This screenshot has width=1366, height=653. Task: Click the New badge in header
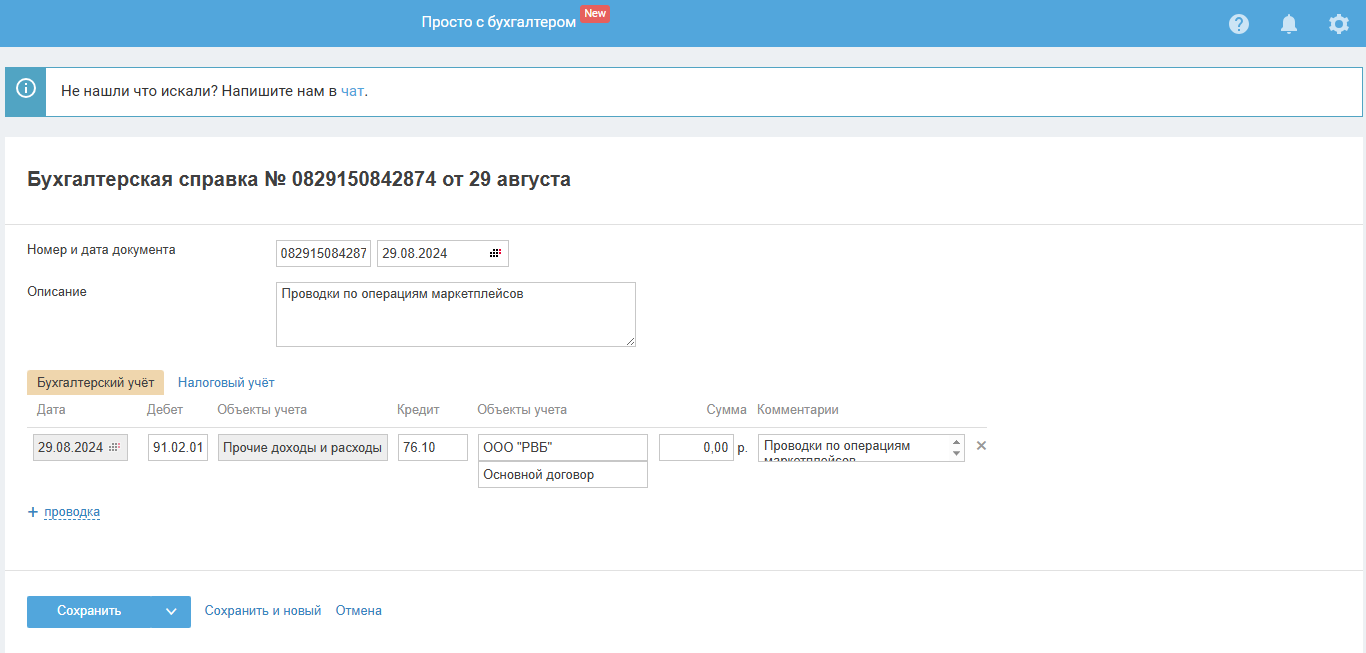click(x=595, y=14)
